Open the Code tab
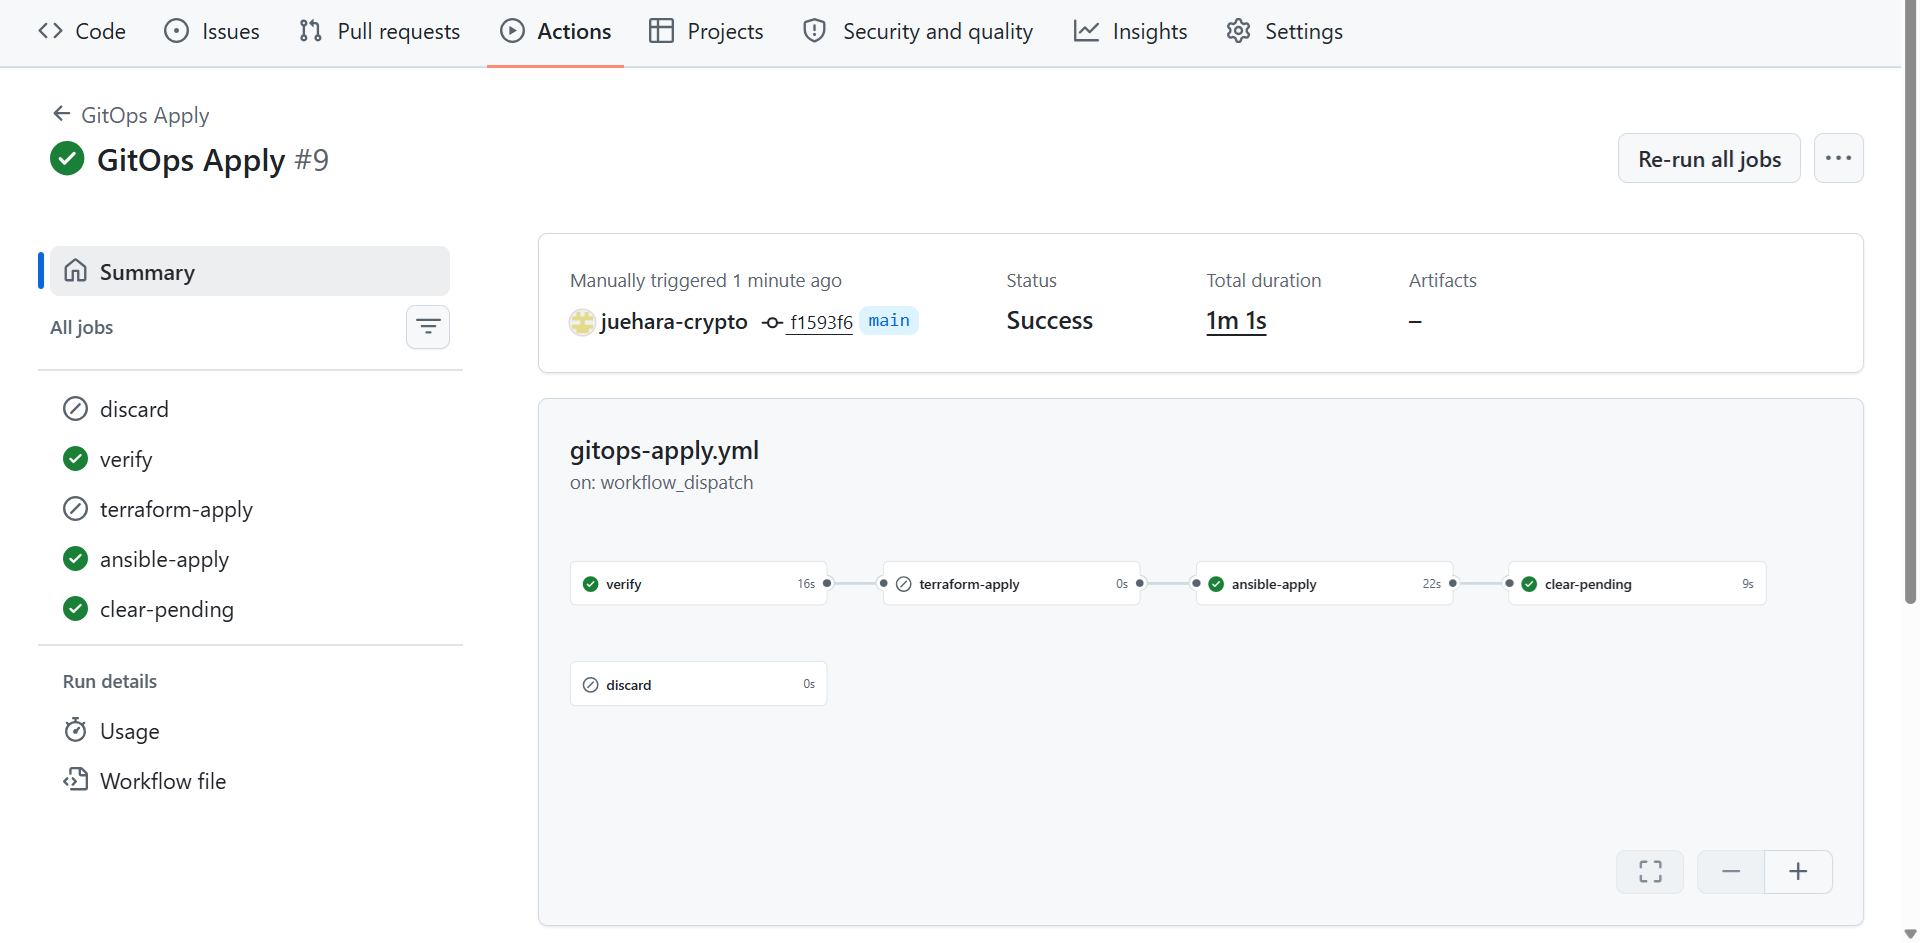Image resolution: width=1920 pixels, height=943 pixels. [82, 31]
